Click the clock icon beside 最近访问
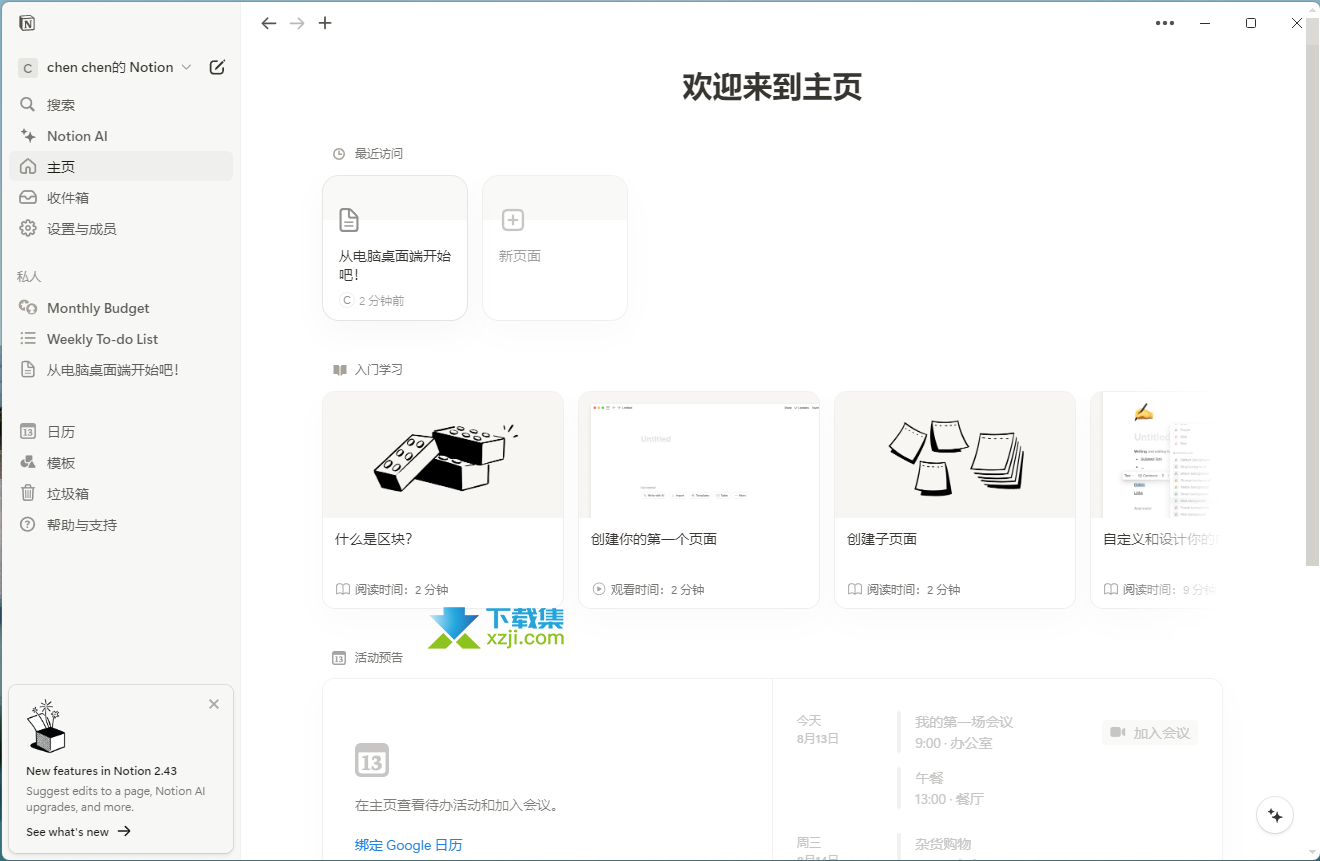 [339, 154]
